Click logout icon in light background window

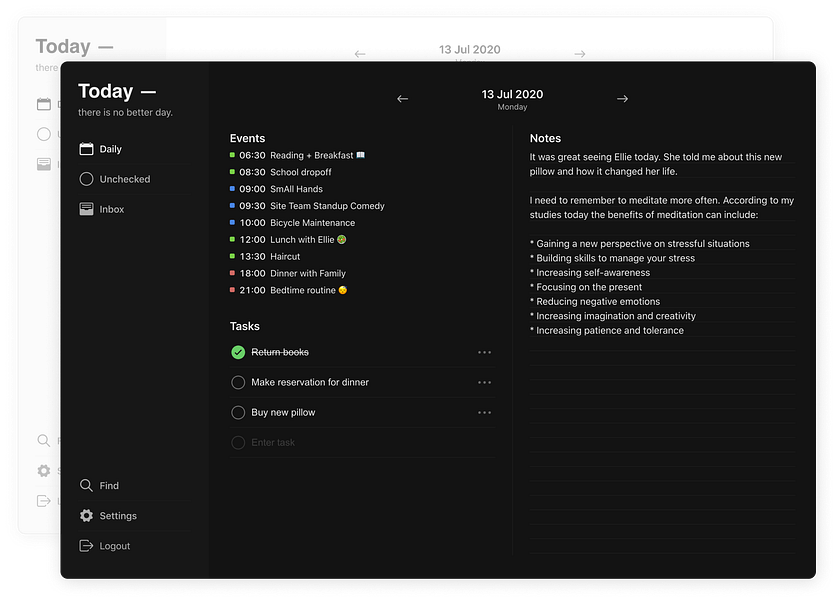(x=44, y=501)
